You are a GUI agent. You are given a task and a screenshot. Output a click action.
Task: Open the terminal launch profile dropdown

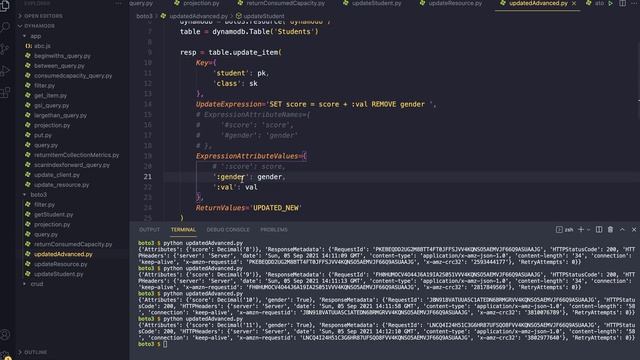pos(589,230)
